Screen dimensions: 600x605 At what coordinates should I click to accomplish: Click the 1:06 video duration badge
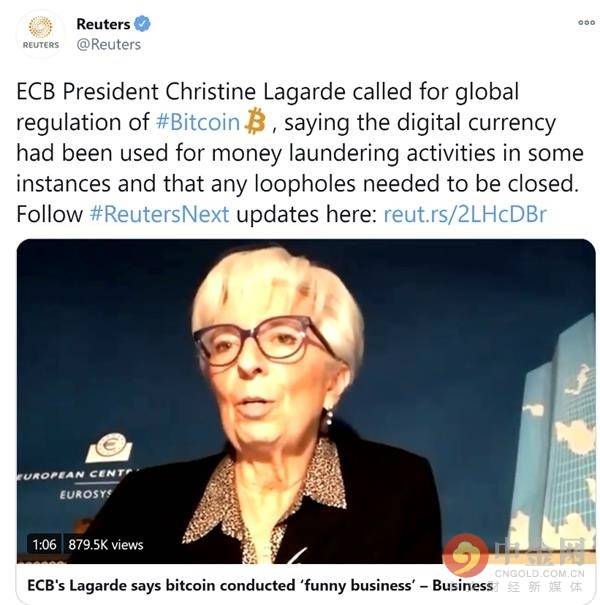point(44,544)
